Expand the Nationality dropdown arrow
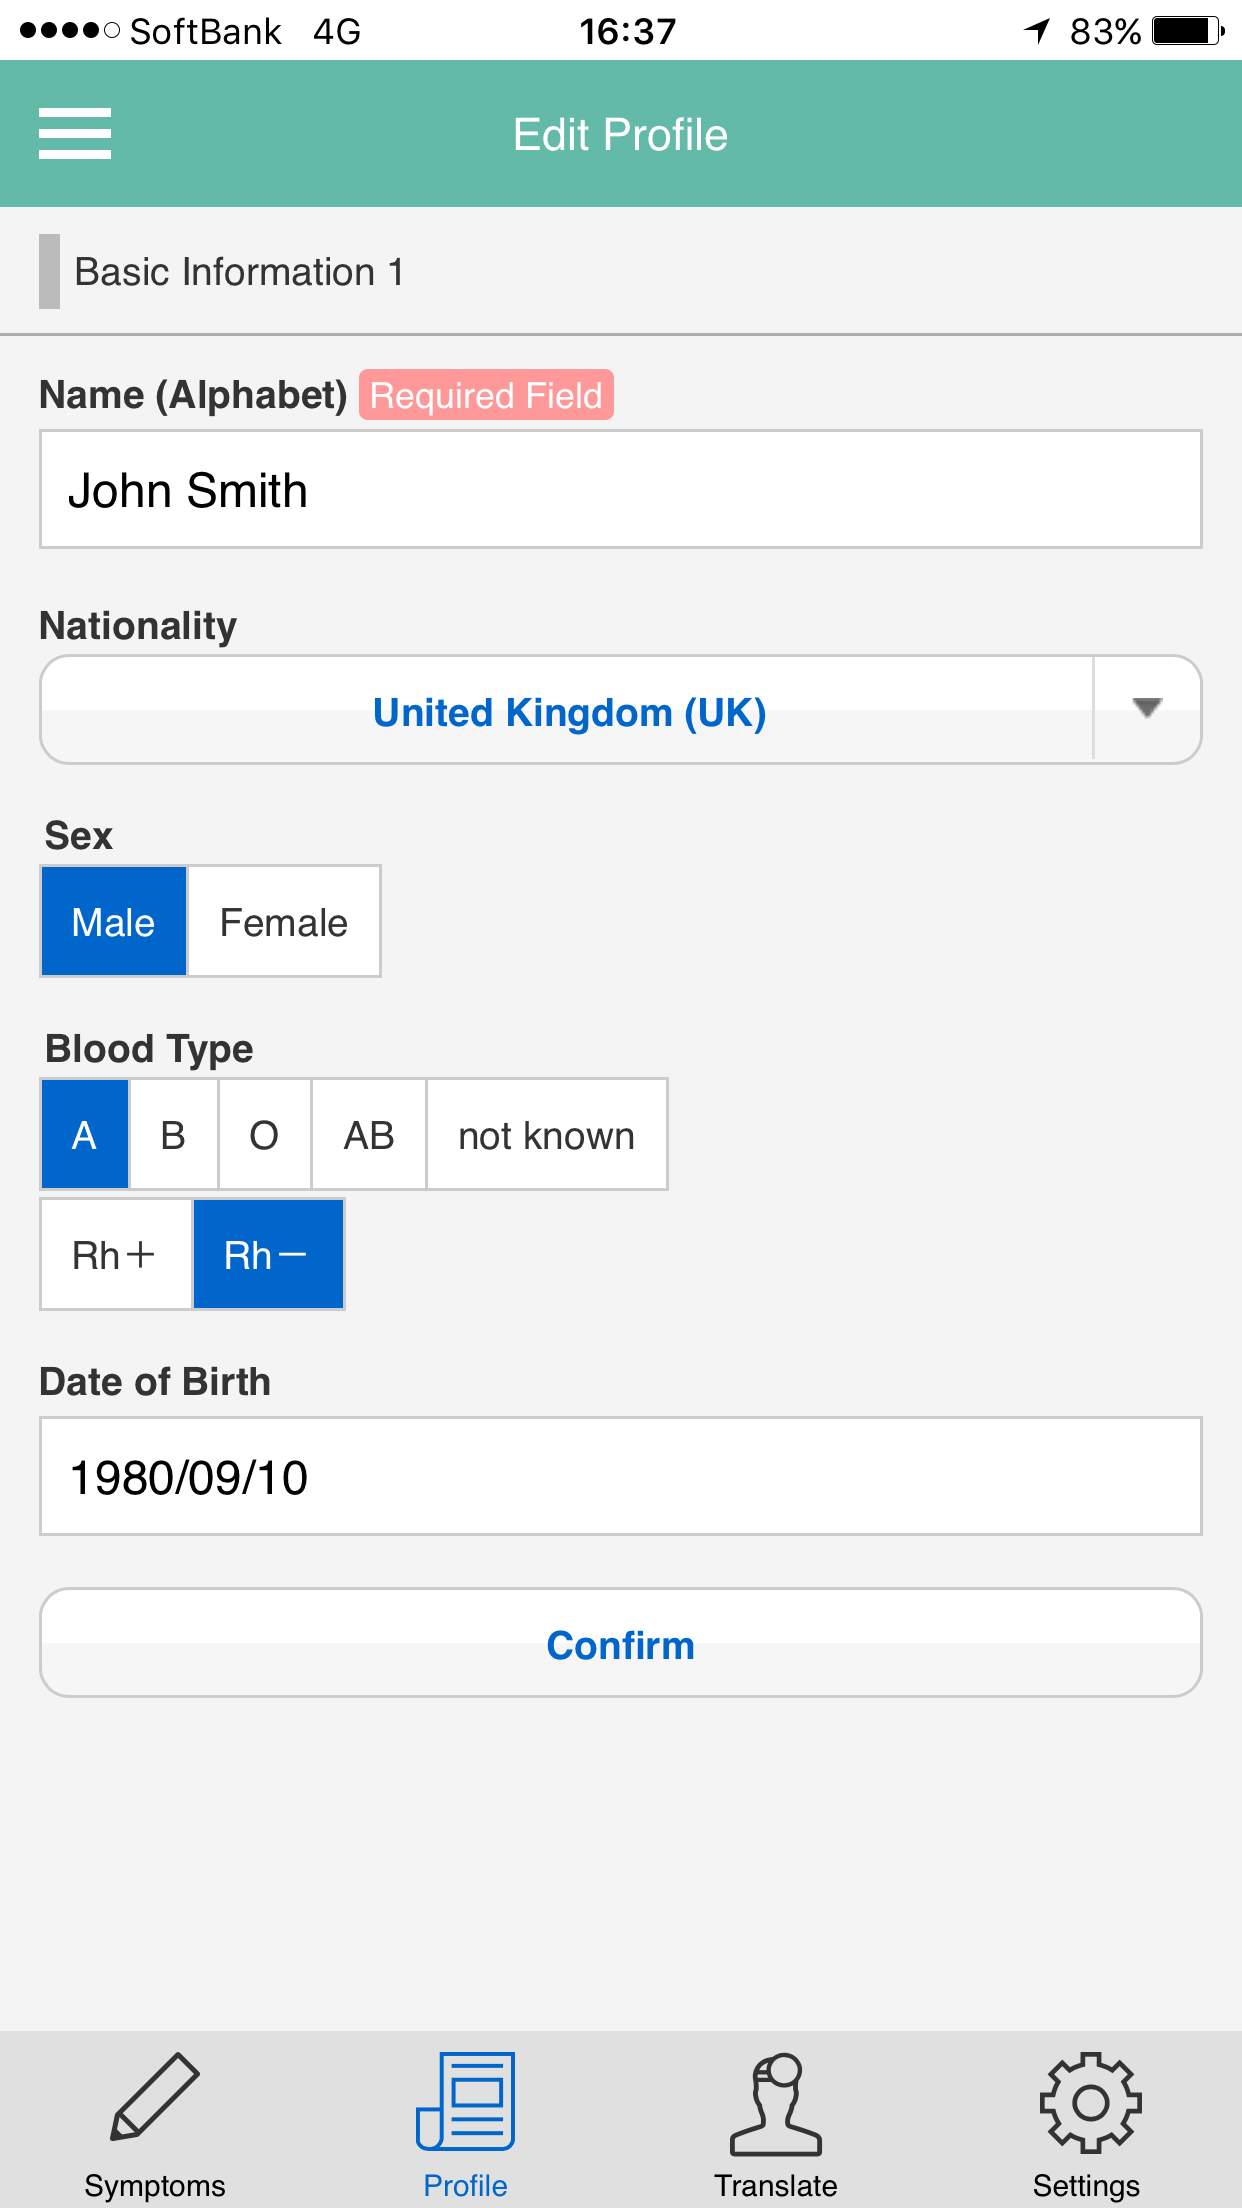Screen dimensions: 1242x2208 tap(1147, 709)
